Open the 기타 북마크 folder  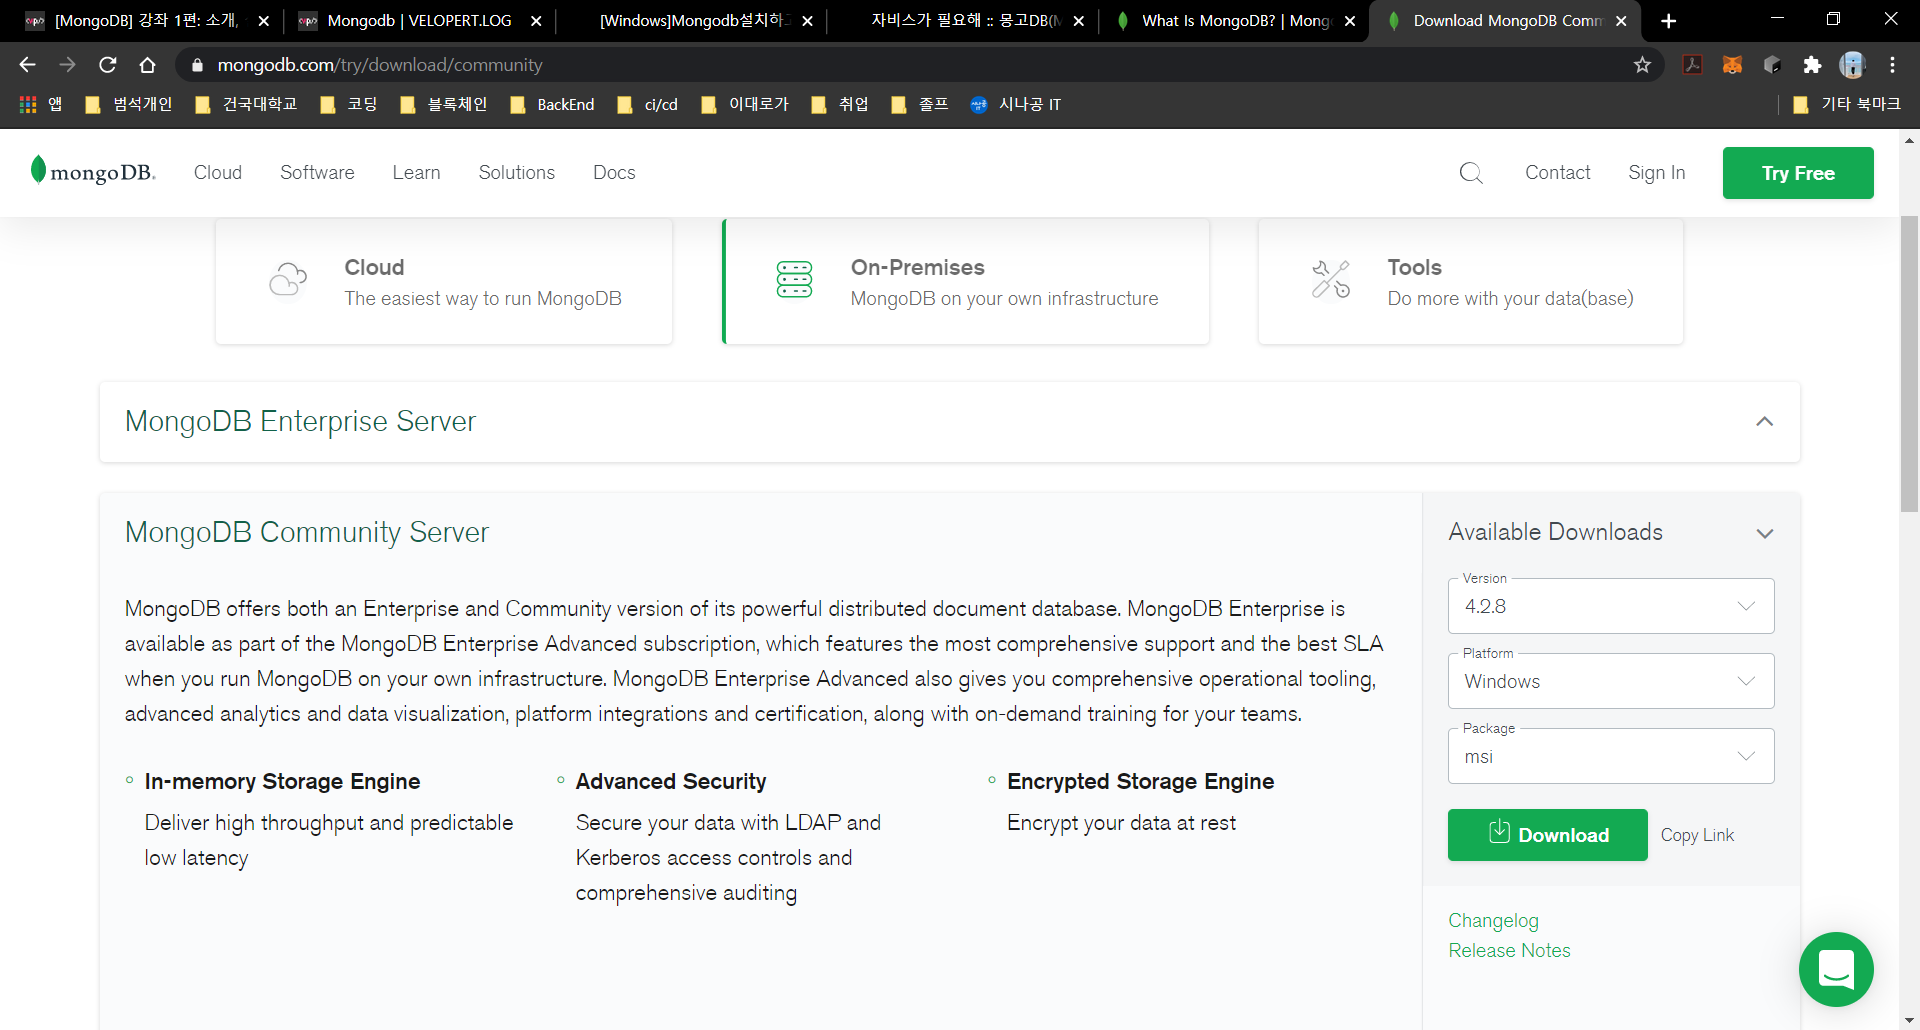click(1846, 104)
